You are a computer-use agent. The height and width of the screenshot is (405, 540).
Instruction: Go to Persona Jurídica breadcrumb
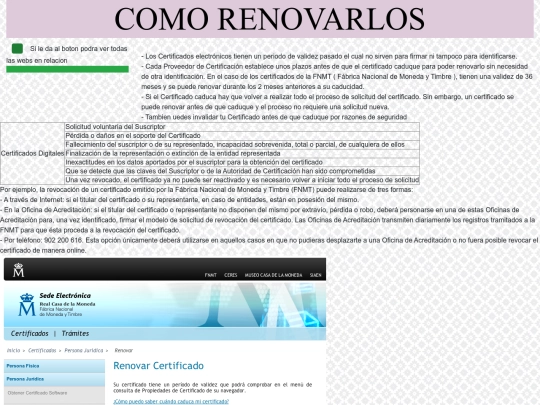point(84,350)
